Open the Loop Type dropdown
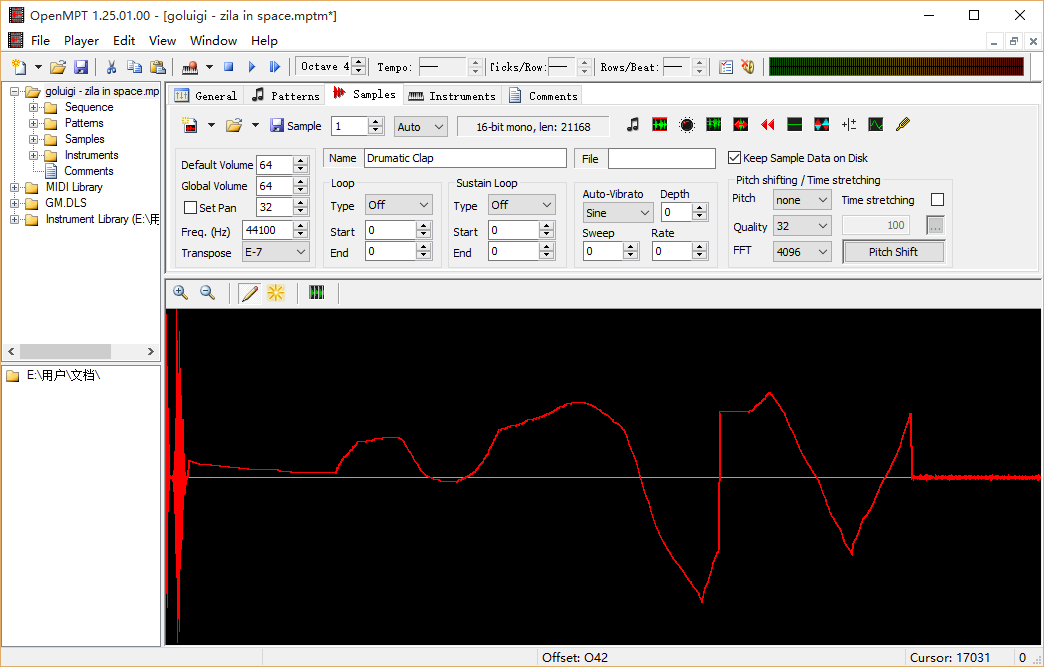Screen dimensions: 1044x667 [397, 205]
